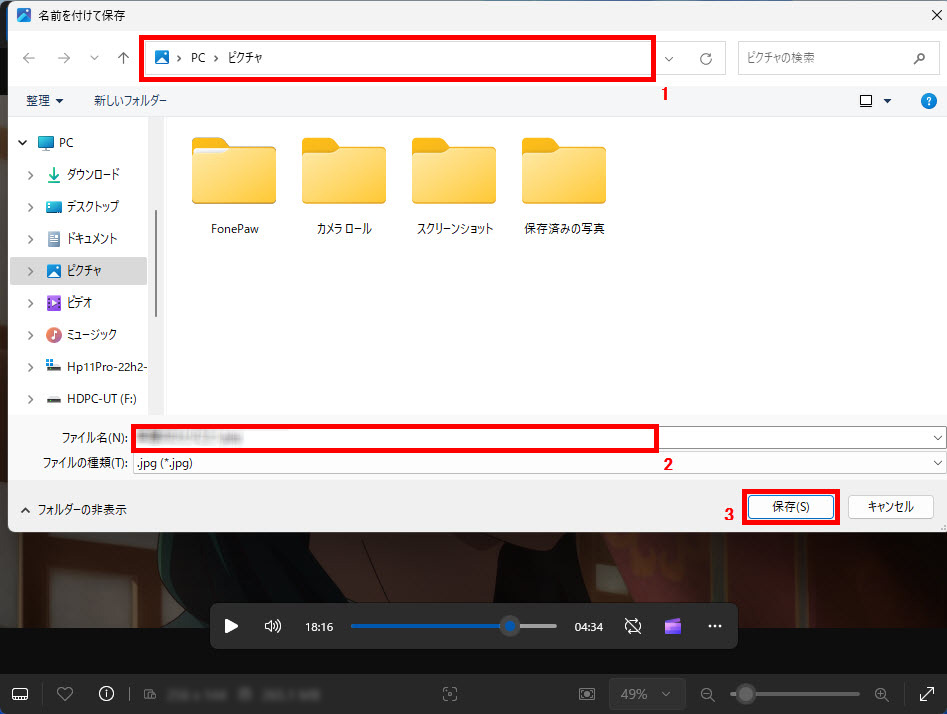
Task: Expand the ダウンロード tree node chevron
Action: pos(31,175)
